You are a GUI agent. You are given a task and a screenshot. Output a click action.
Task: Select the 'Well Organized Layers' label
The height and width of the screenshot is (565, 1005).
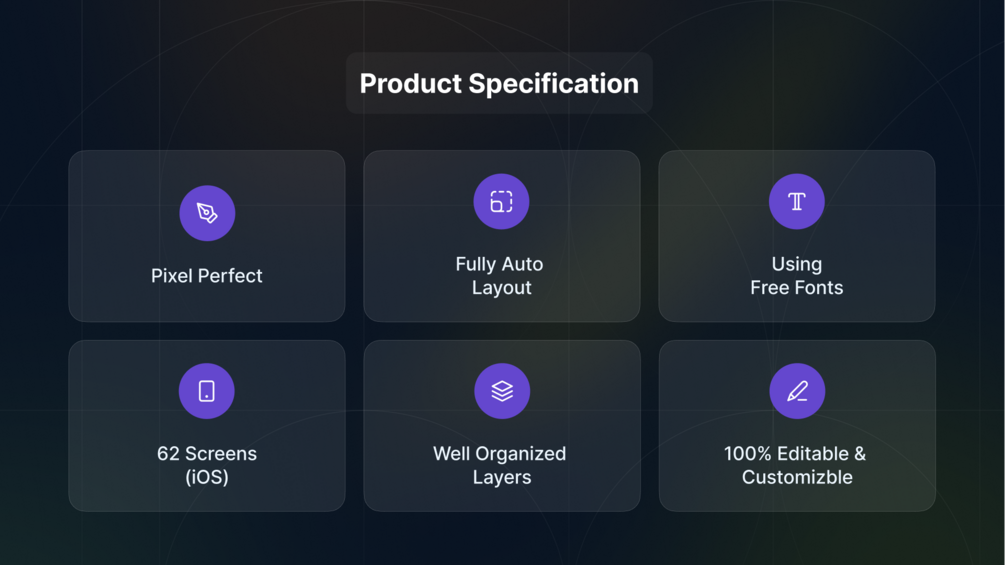point(500,465)
